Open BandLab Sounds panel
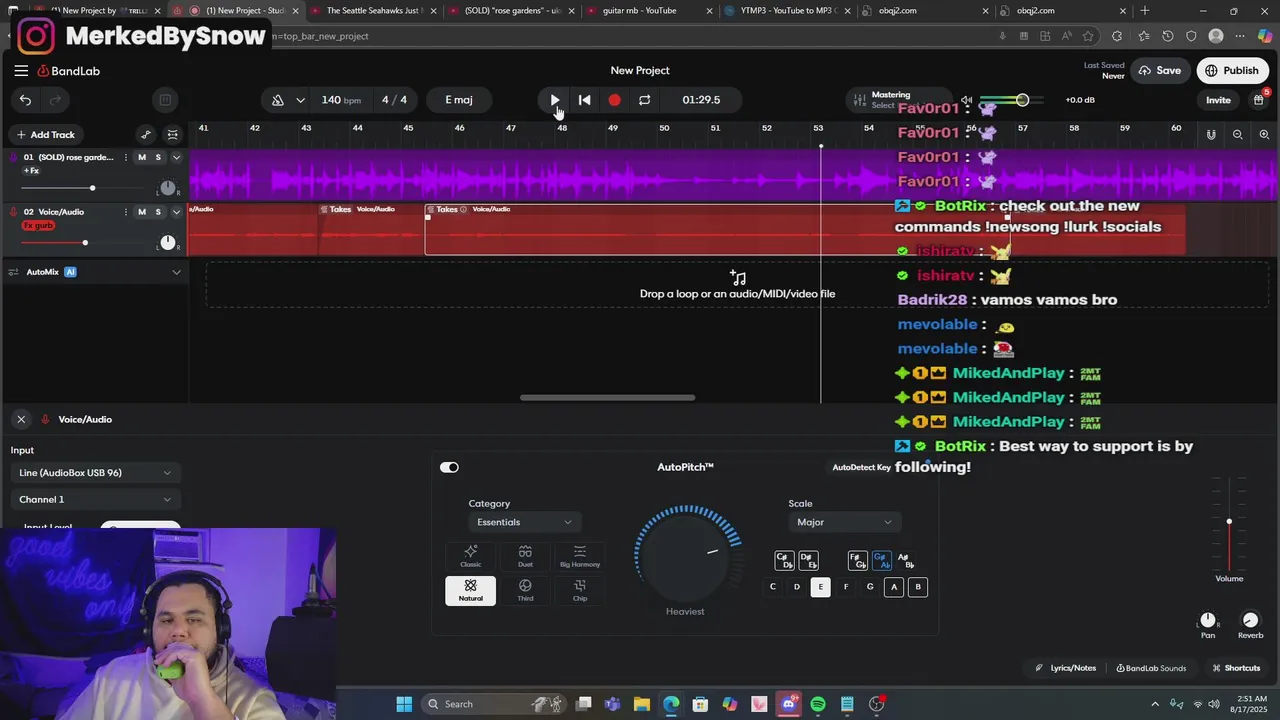The image size is (1280, 720). coord(1151,668)
